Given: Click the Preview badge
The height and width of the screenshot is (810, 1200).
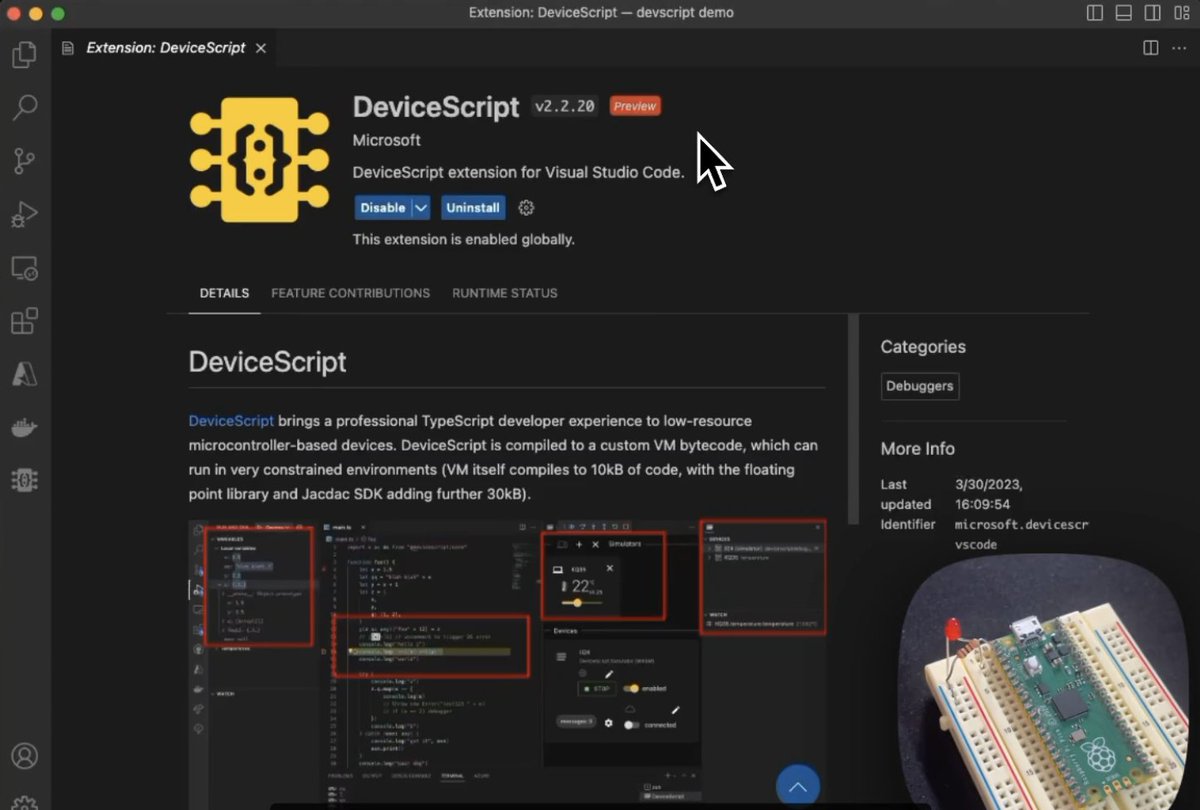Looking at the screenshot, I should pyautogui.click(x=635, y=106).
